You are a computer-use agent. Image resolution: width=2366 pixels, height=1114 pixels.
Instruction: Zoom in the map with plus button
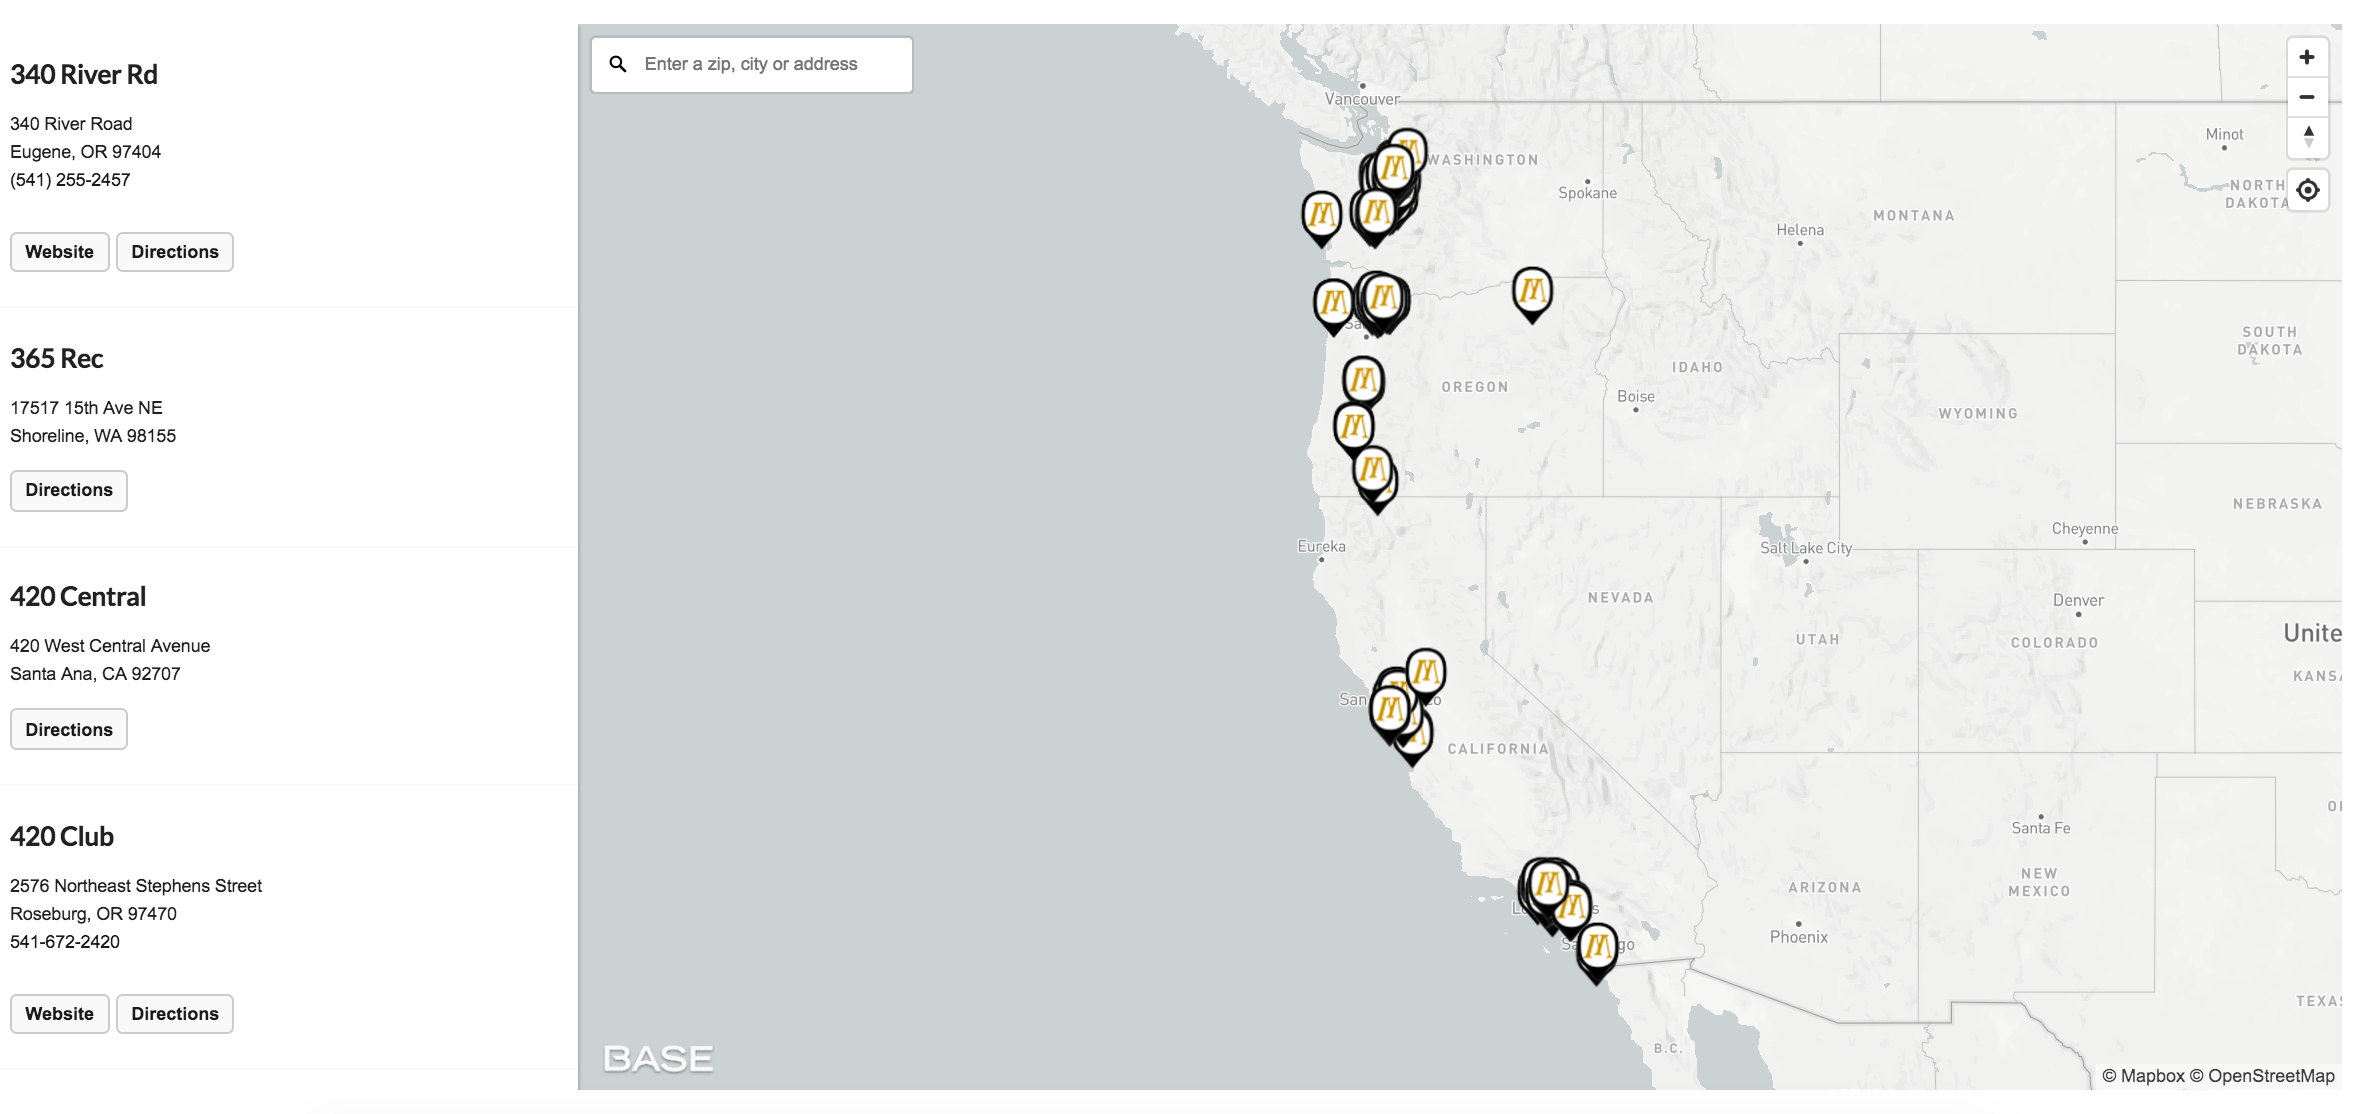tap(2307, 58)
